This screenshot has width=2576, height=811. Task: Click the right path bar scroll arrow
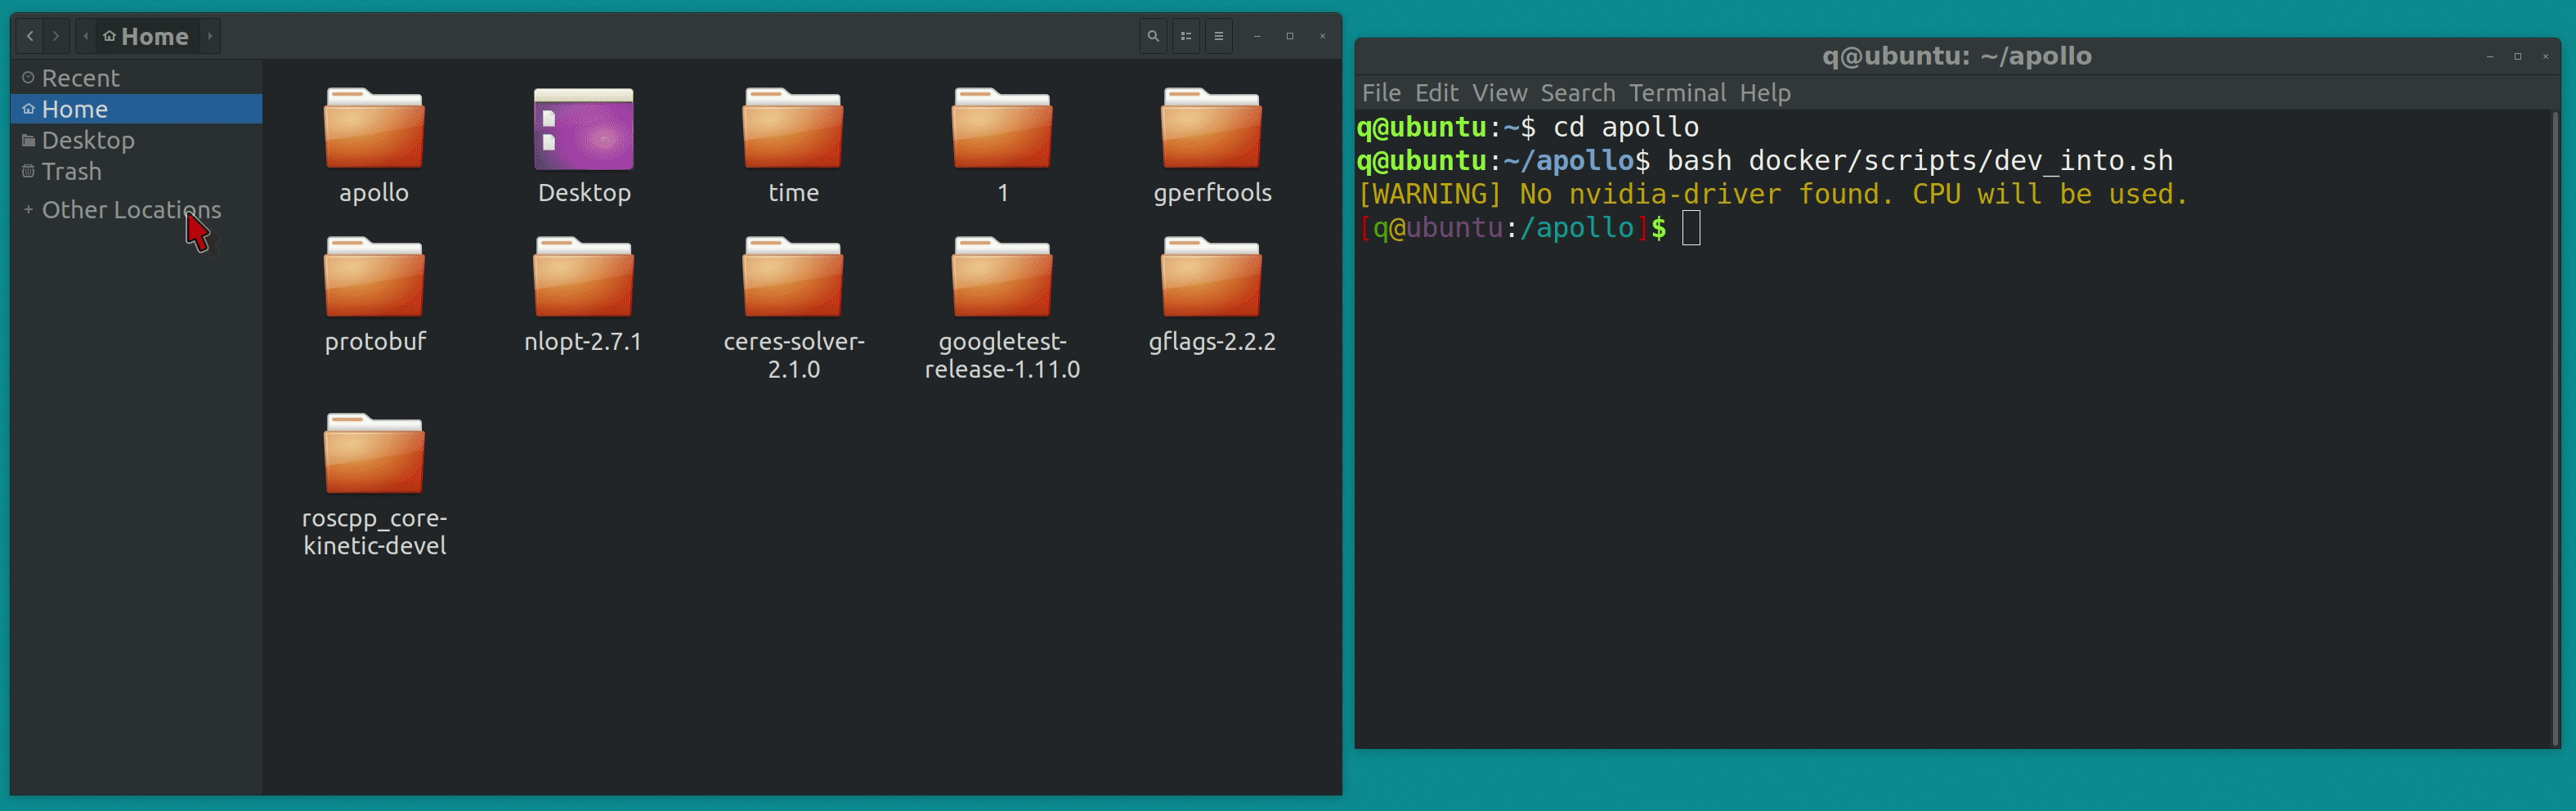click(210, 36)
